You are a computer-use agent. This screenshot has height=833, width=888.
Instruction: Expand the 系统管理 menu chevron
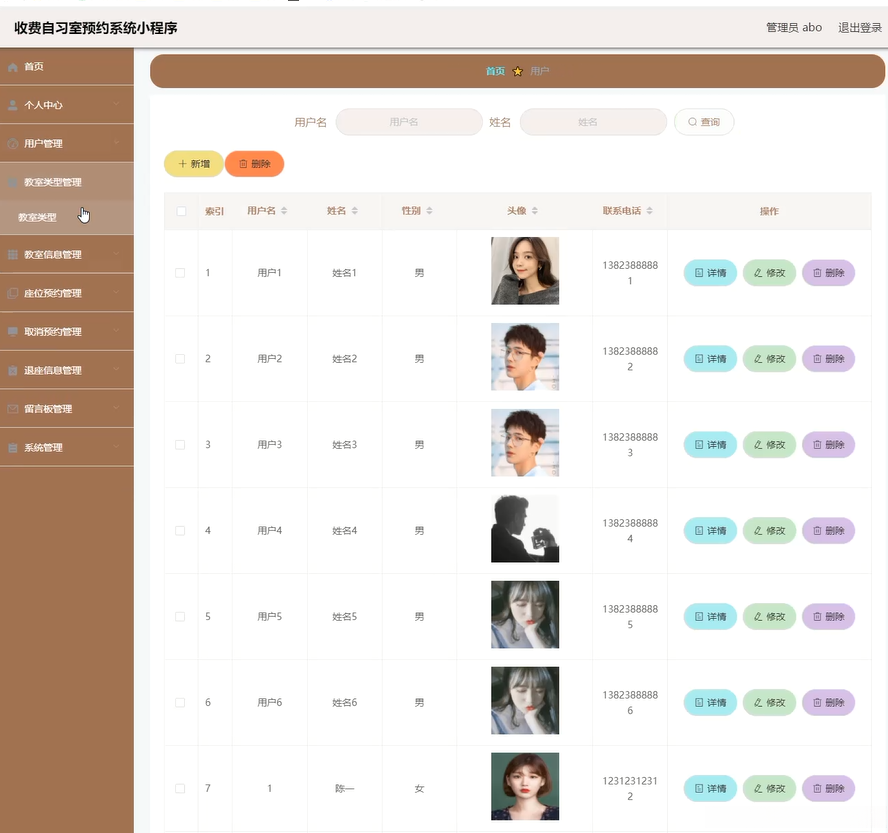point(116,446)
